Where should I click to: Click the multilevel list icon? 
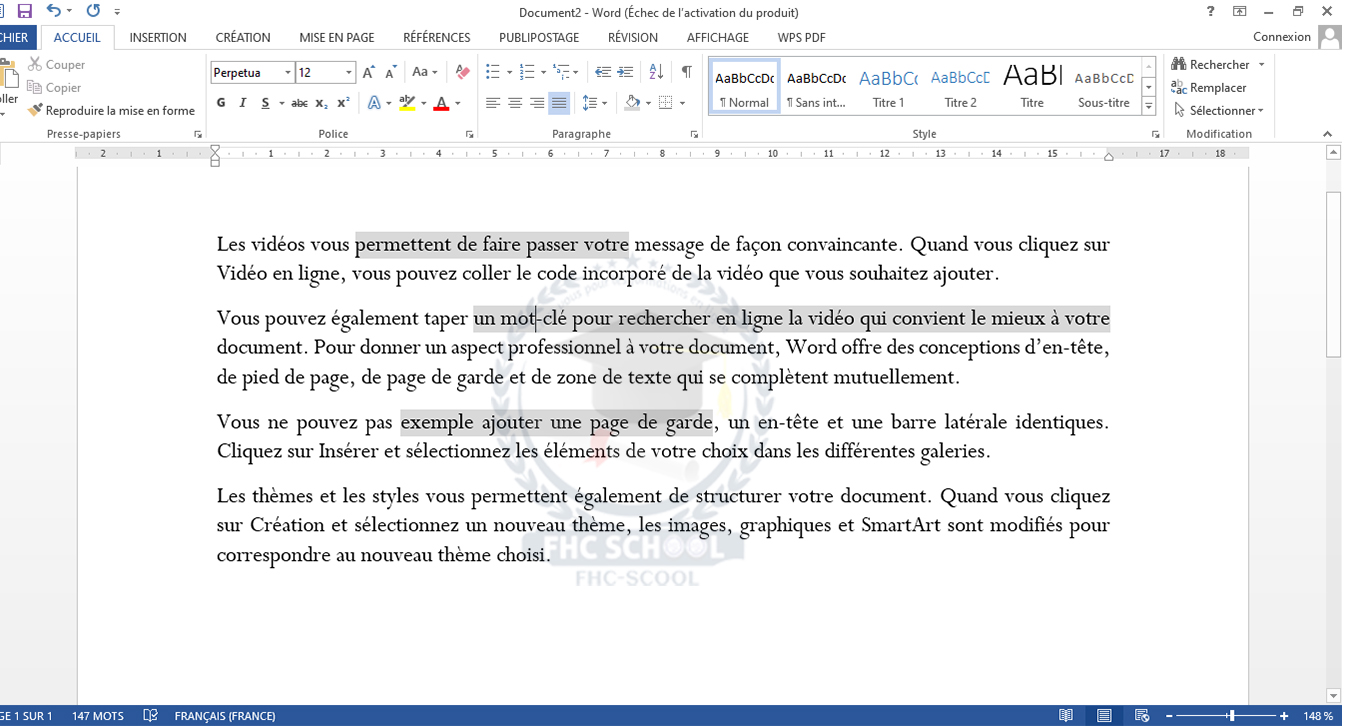[560, 72]
